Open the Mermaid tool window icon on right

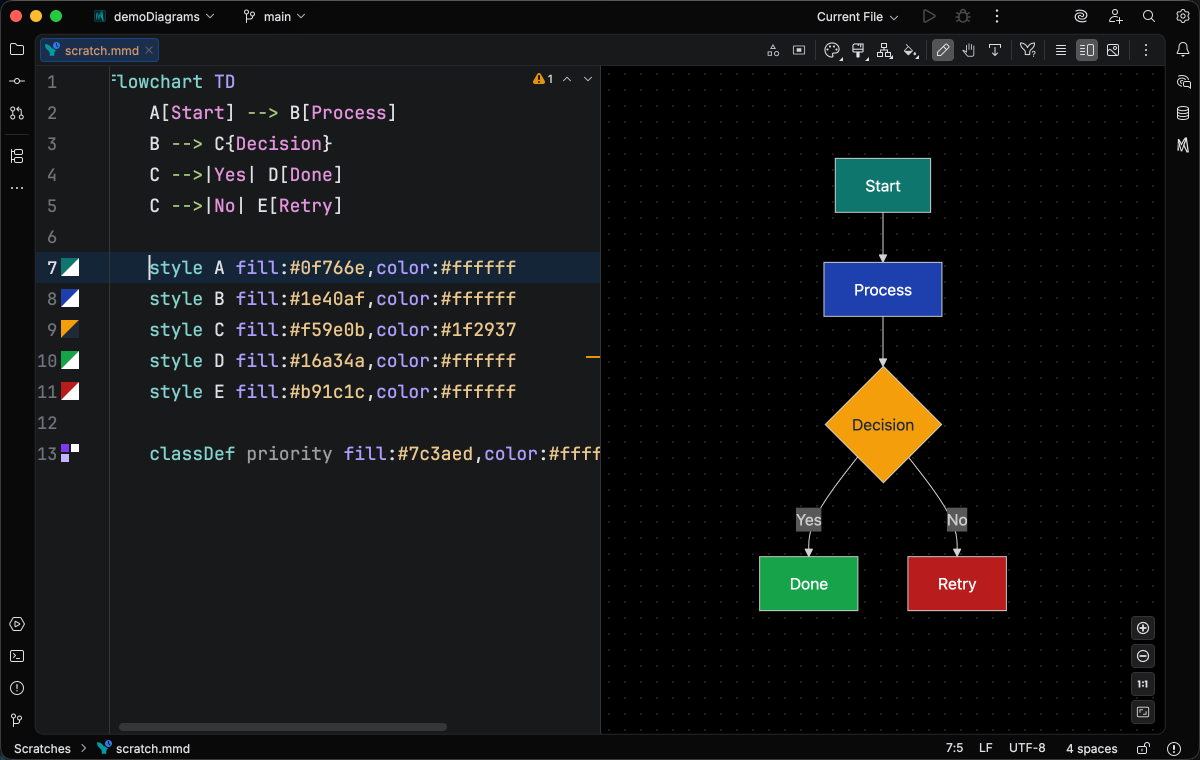(1183, 145)
